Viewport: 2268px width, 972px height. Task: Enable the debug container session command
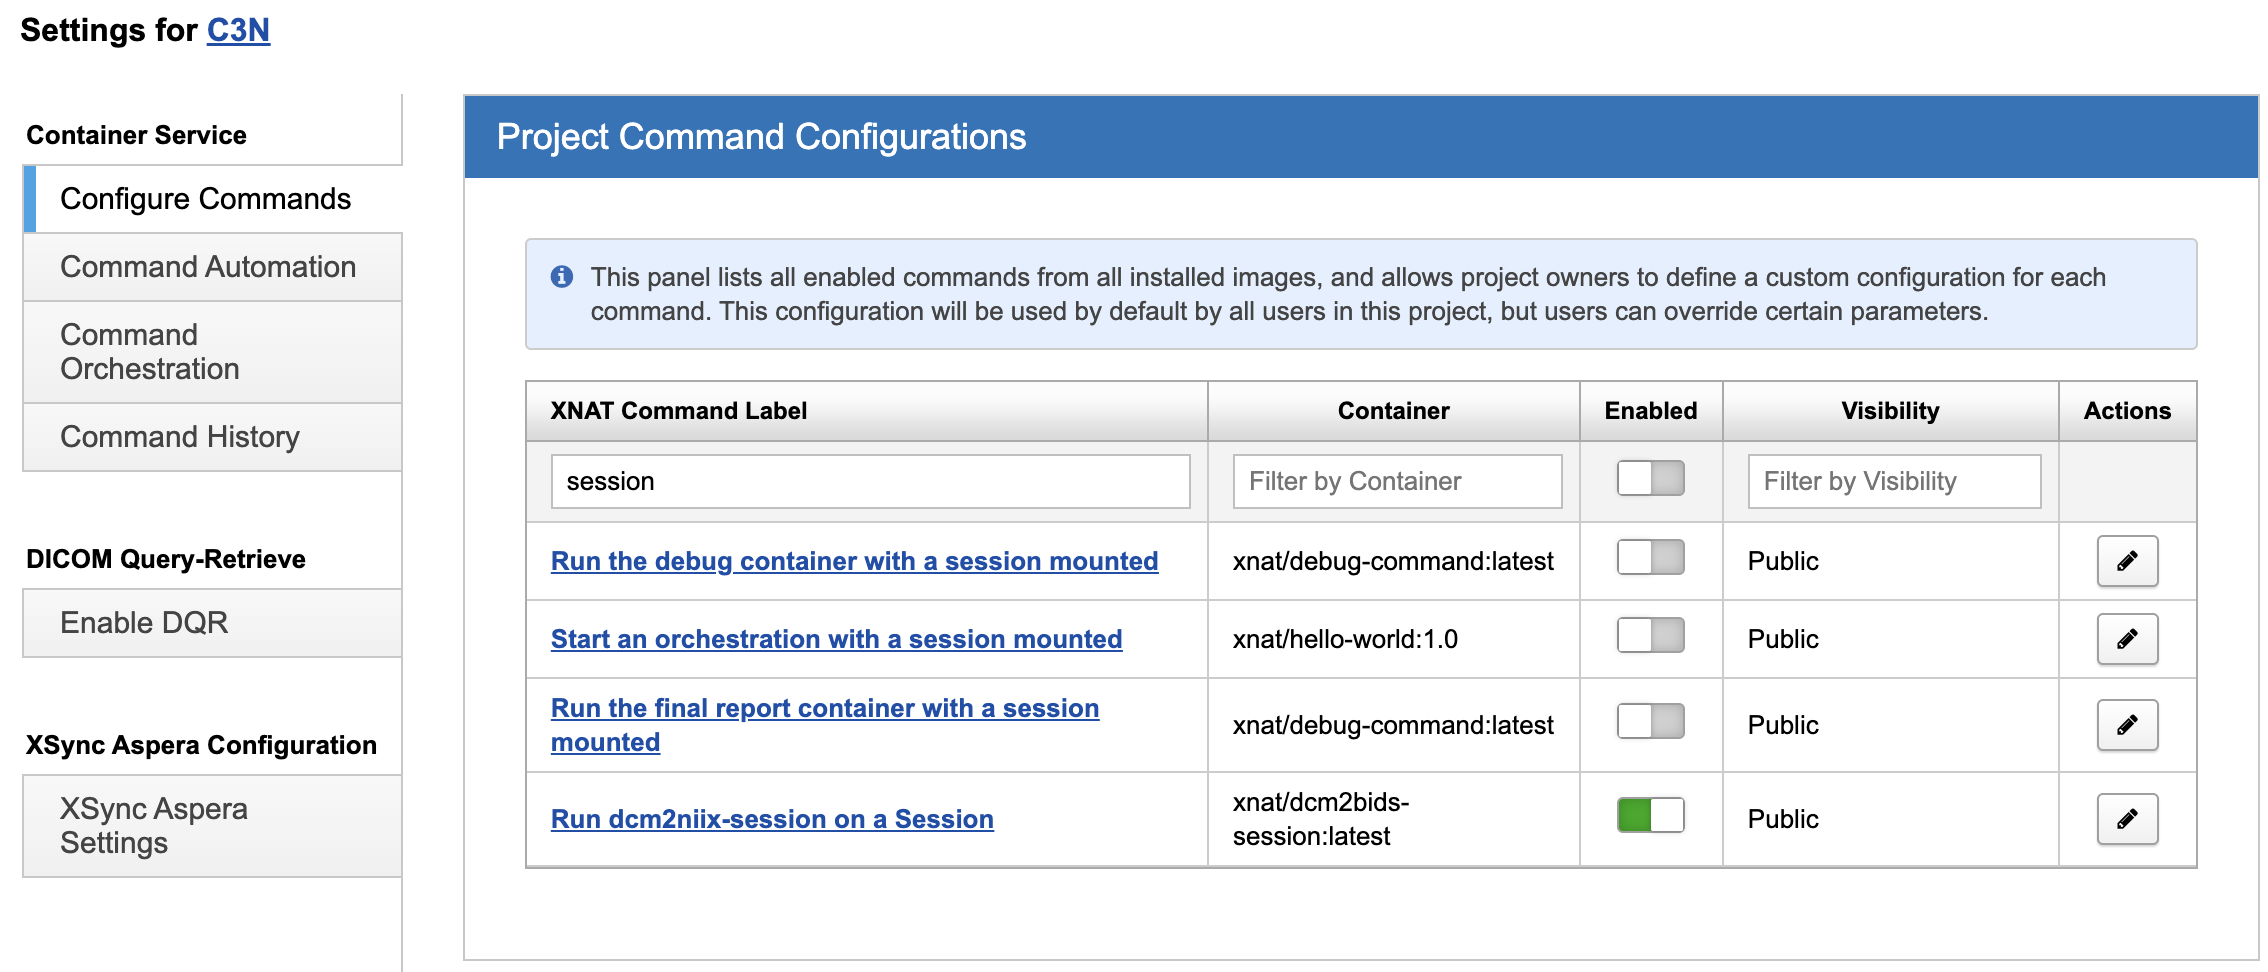pyautogui.click(x=1650, y=558)
